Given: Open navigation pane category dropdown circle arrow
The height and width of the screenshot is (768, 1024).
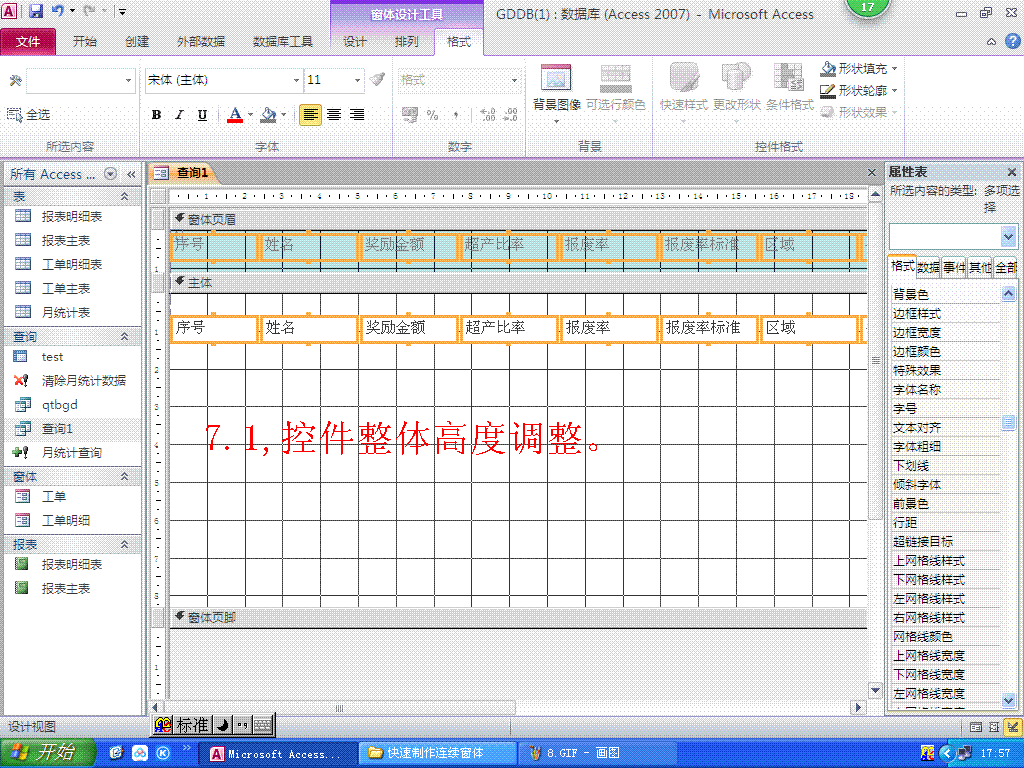Looking at the screenshot, I should pyautogui.click(x=110, y=174).
